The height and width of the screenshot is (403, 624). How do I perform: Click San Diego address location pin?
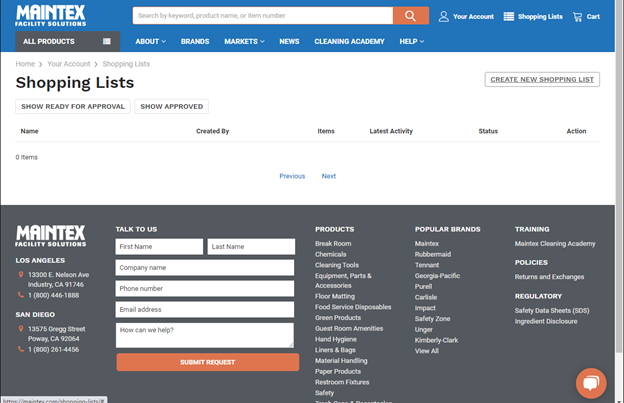21,329
